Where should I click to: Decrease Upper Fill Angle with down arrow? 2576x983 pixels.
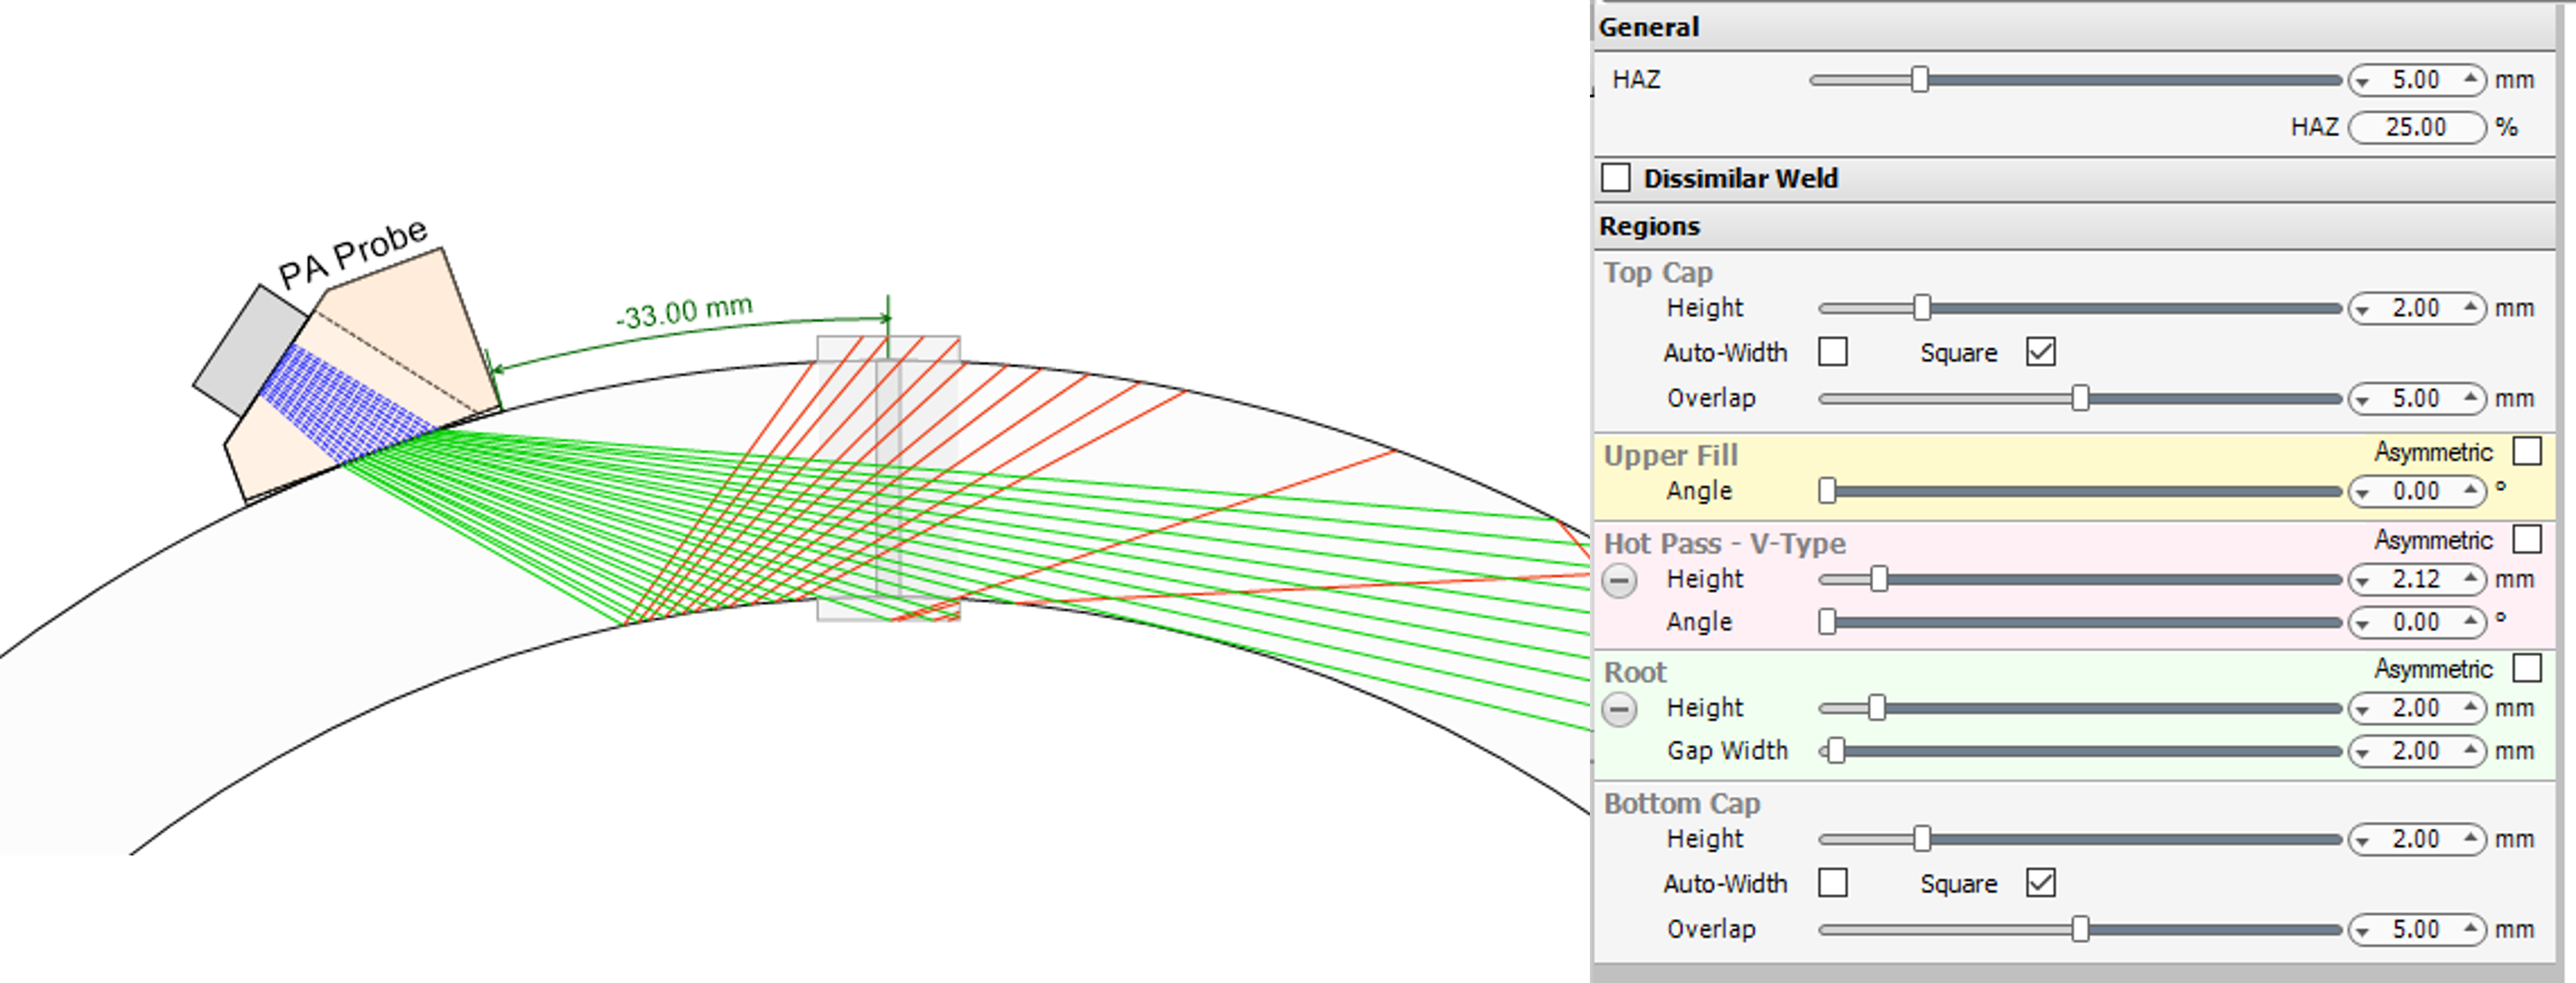point(2363,493)
